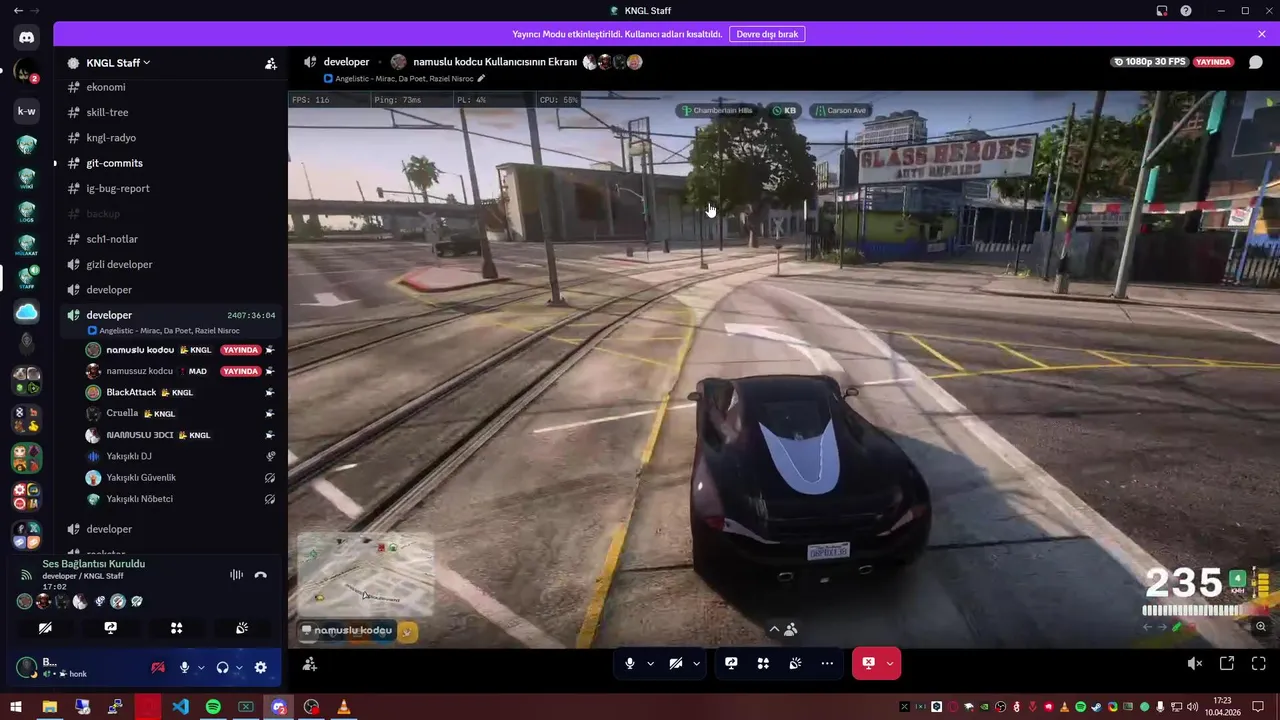Open microphone options arrow in stream bar

650,663
